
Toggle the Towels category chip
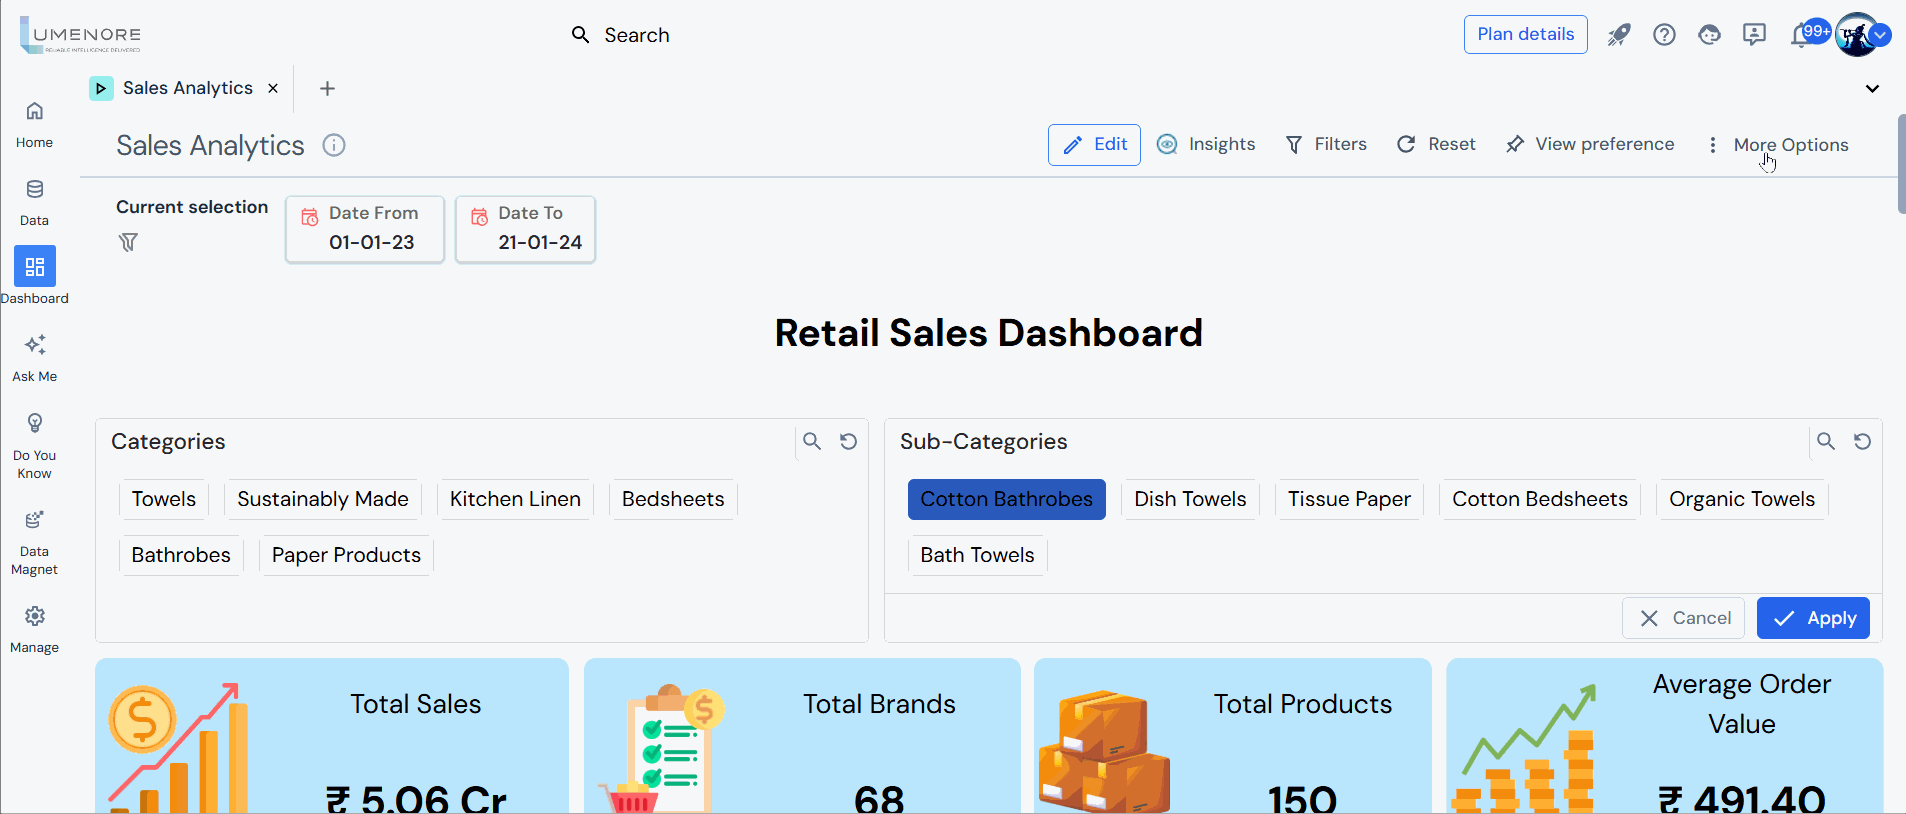pos(164,499)
